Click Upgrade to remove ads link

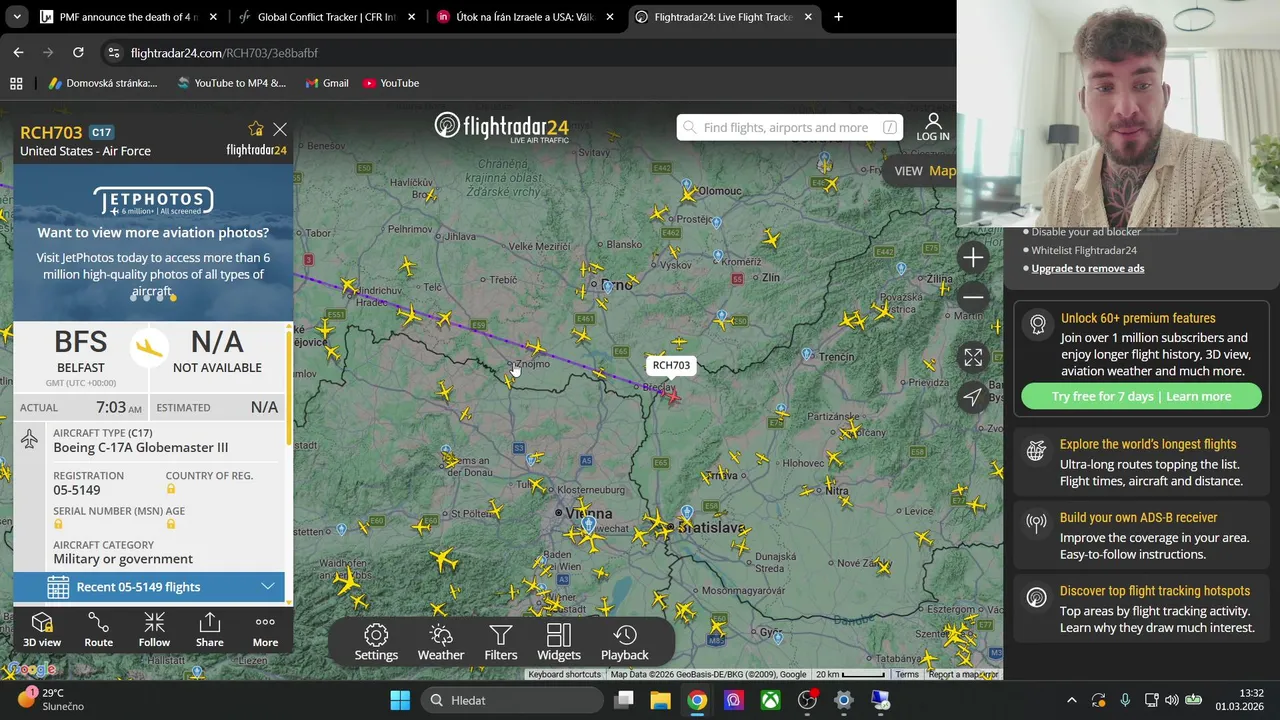[1088, 268]
